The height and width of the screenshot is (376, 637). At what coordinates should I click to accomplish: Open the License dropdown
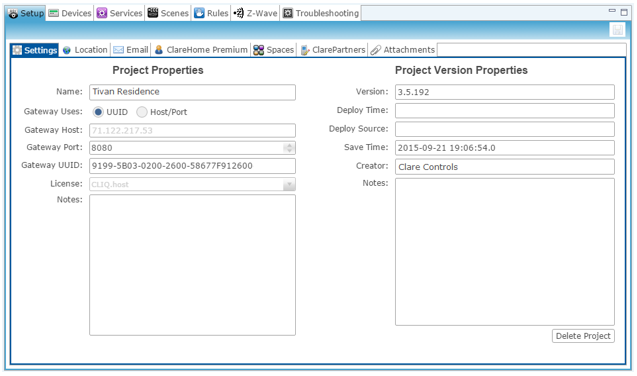[289, 184]
